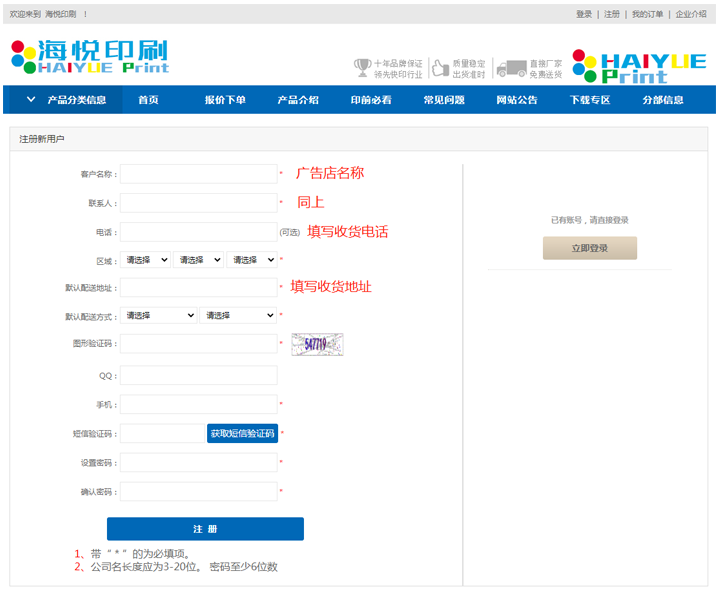Viewport: 718px width, 605px height.
Task: Focus the 客户名称 input field
Action: 198,174
